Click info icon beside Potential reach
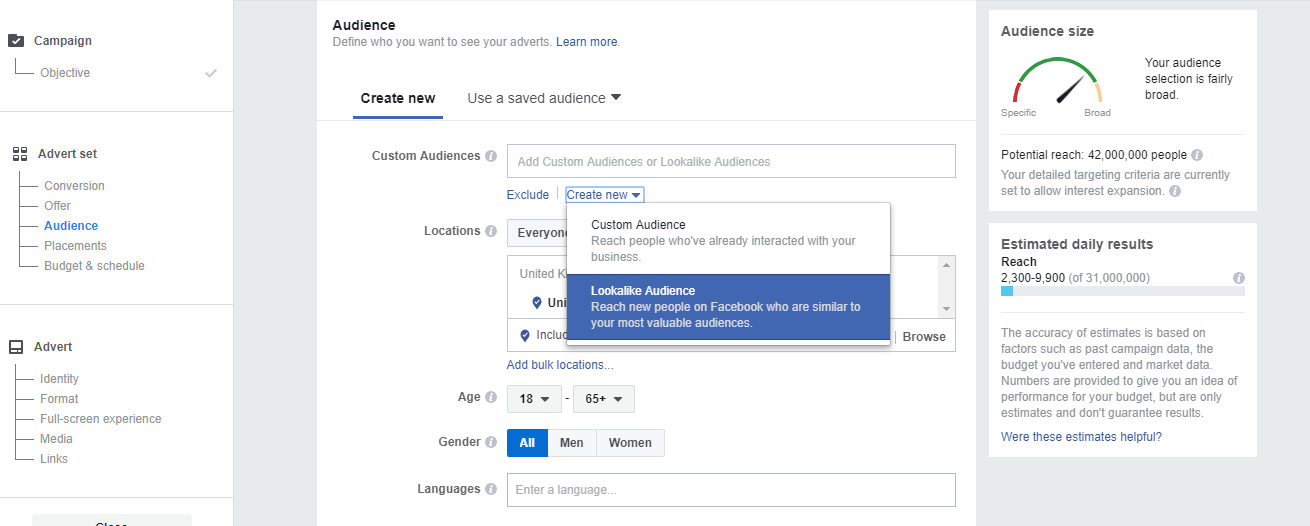The width and height of the screenshot is (1310, 526). [1197, 155]
